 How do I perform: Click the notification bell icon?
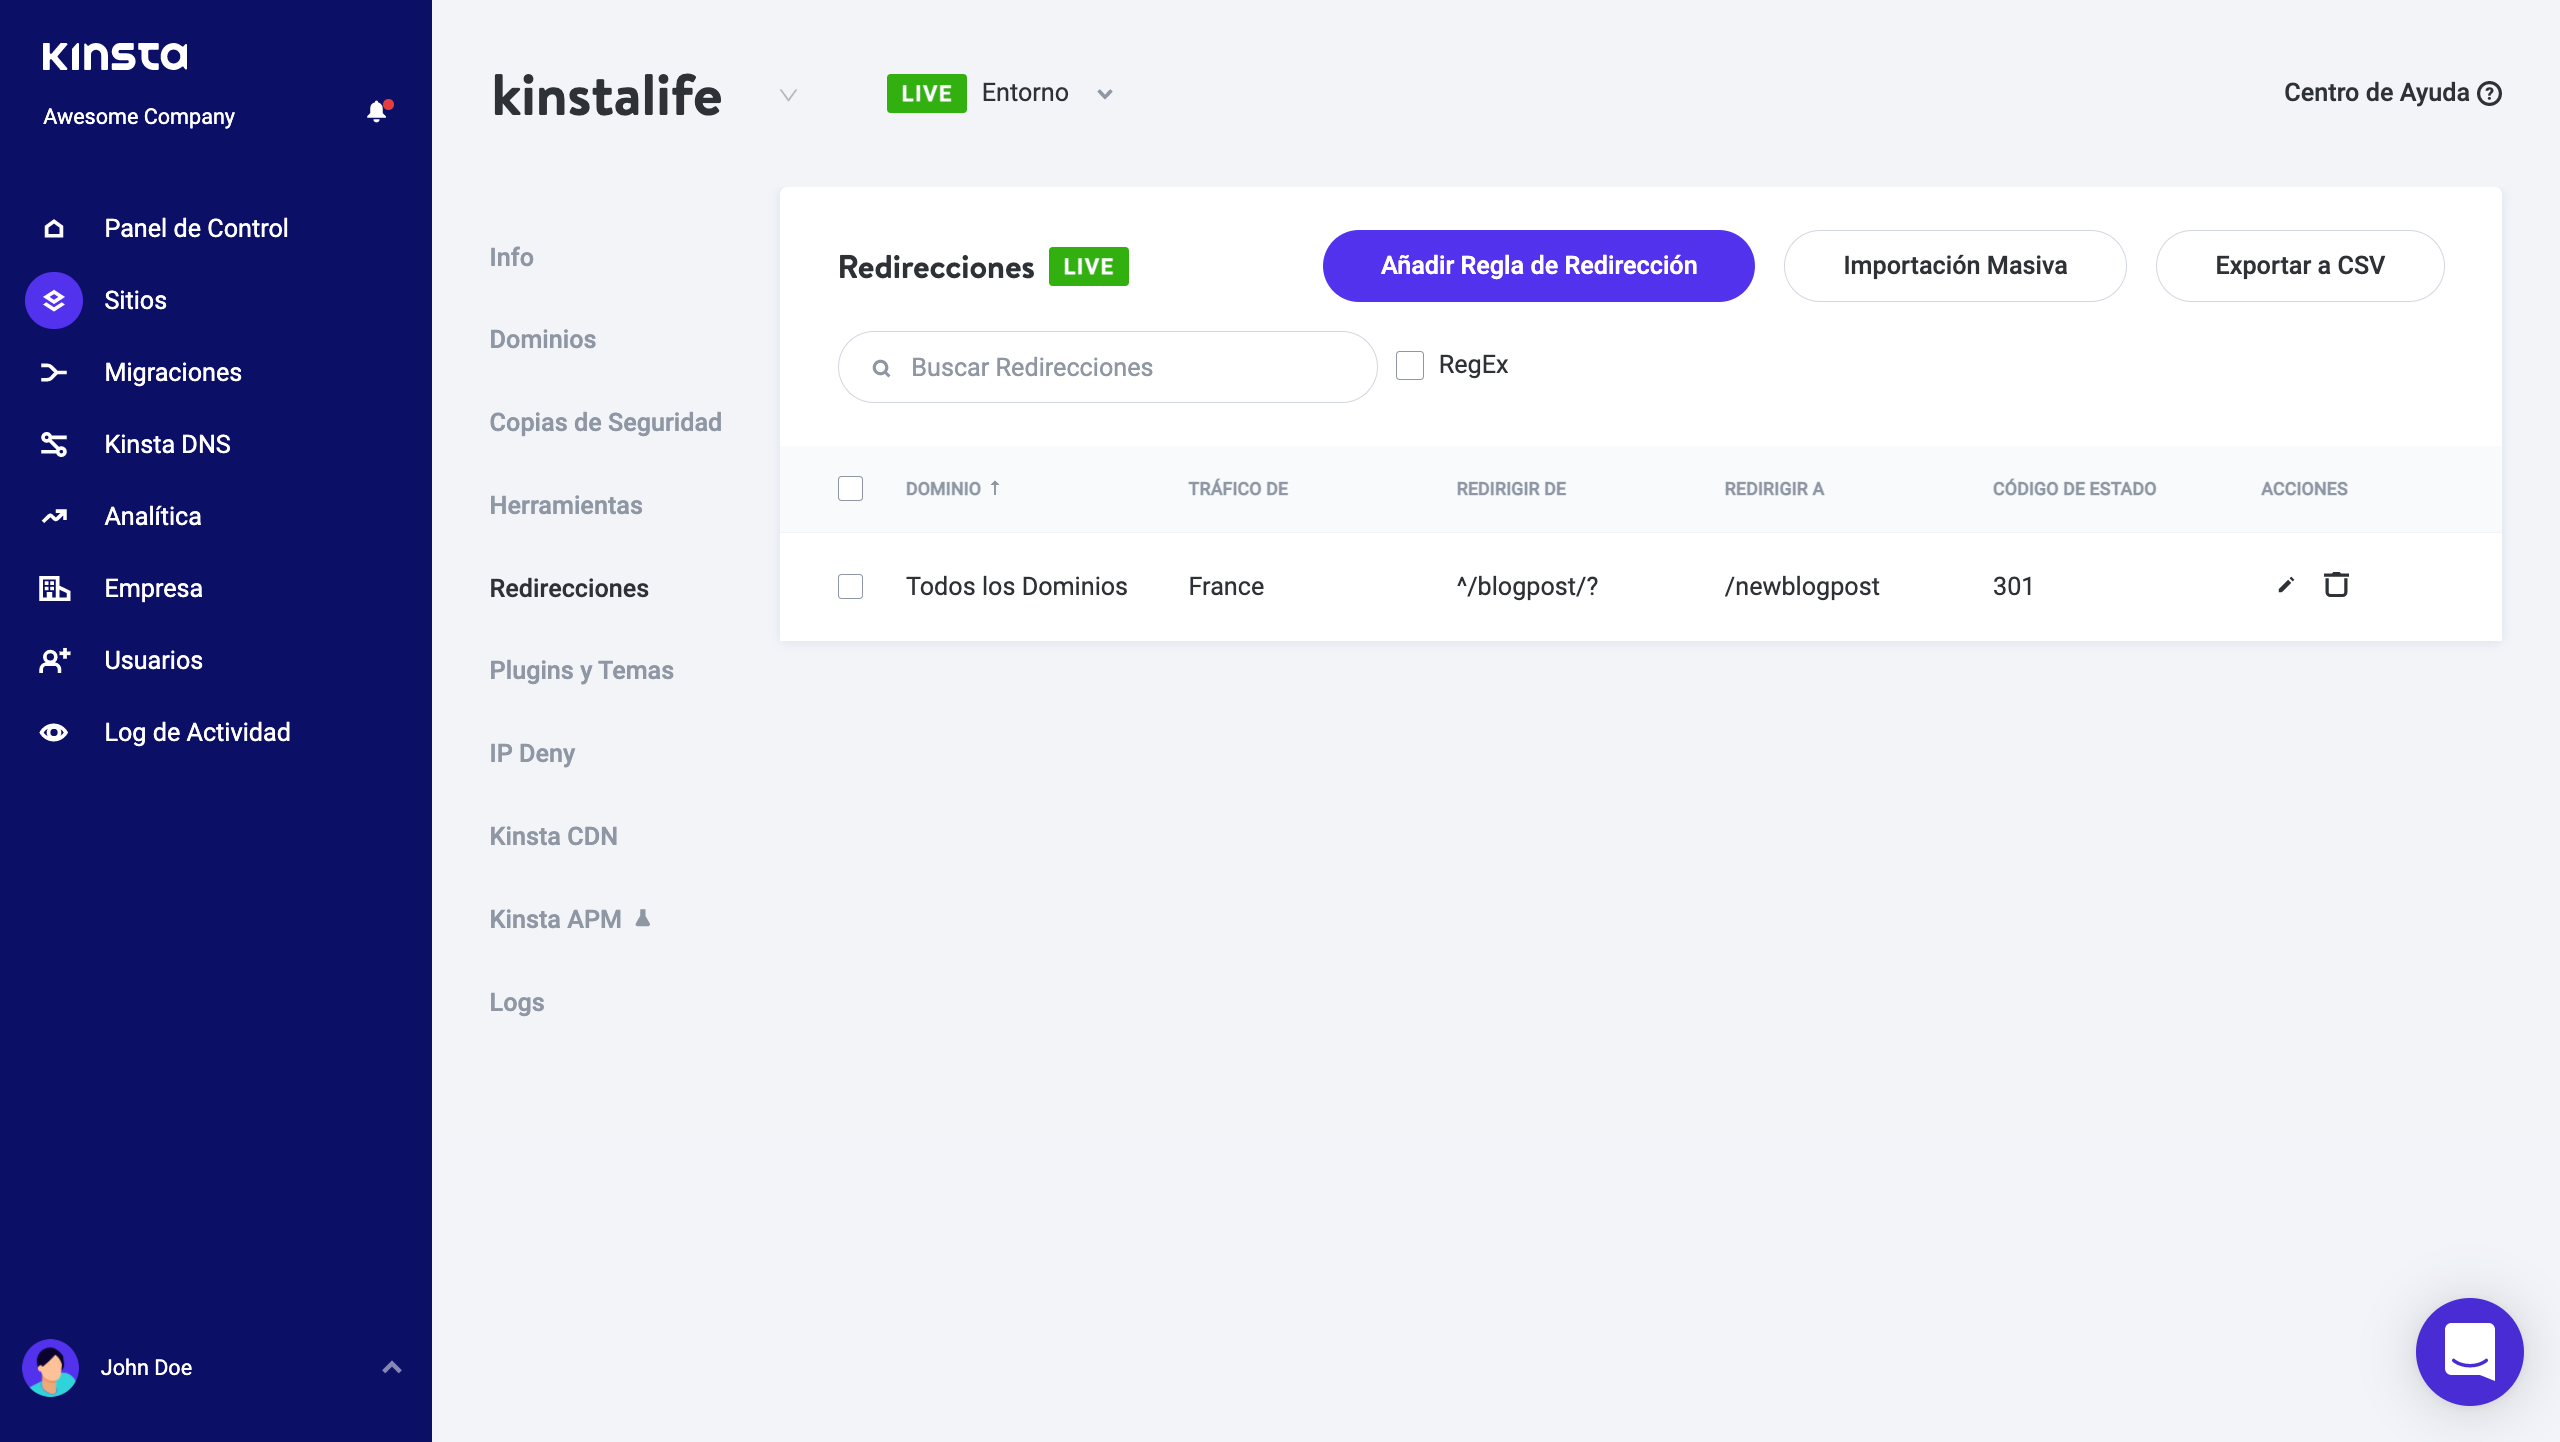[x=377, y=112]
